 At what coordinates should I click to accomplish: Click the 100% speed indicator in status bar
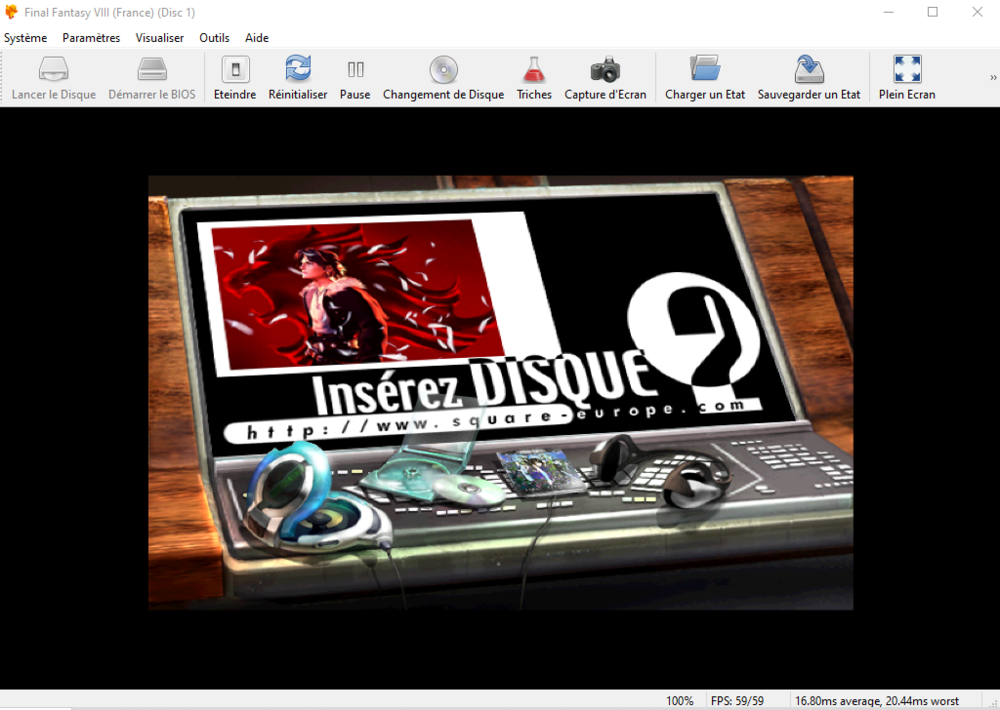680,701
